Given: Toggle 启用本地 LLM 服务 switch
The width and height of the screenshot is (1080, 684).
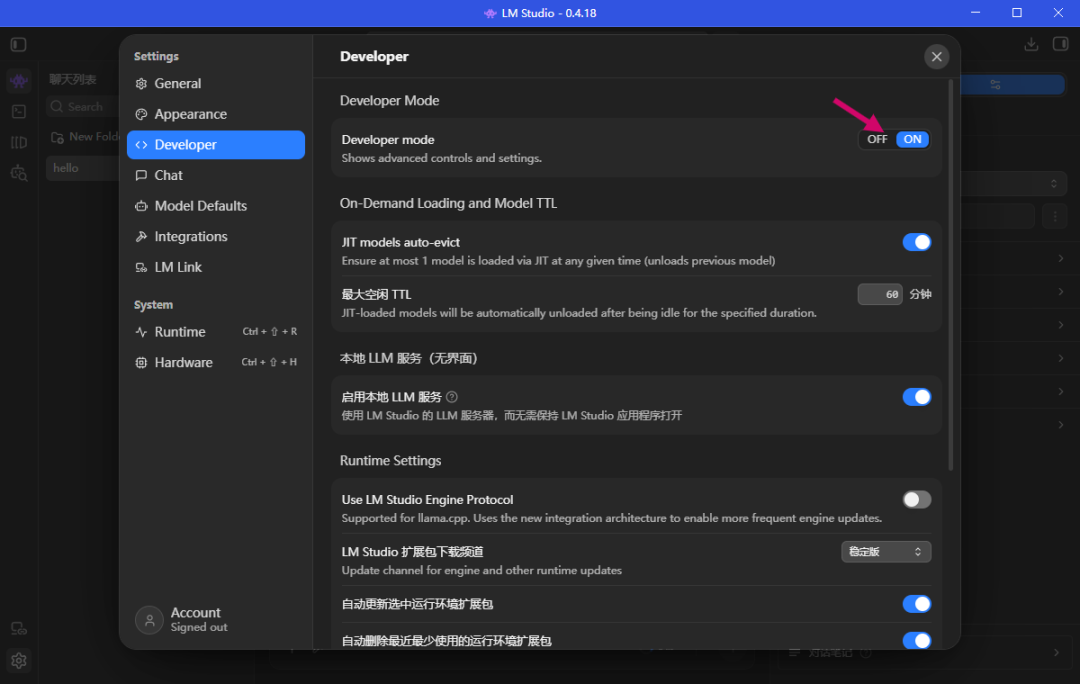Looking at the screenshot, I should (x=917, y=397).
